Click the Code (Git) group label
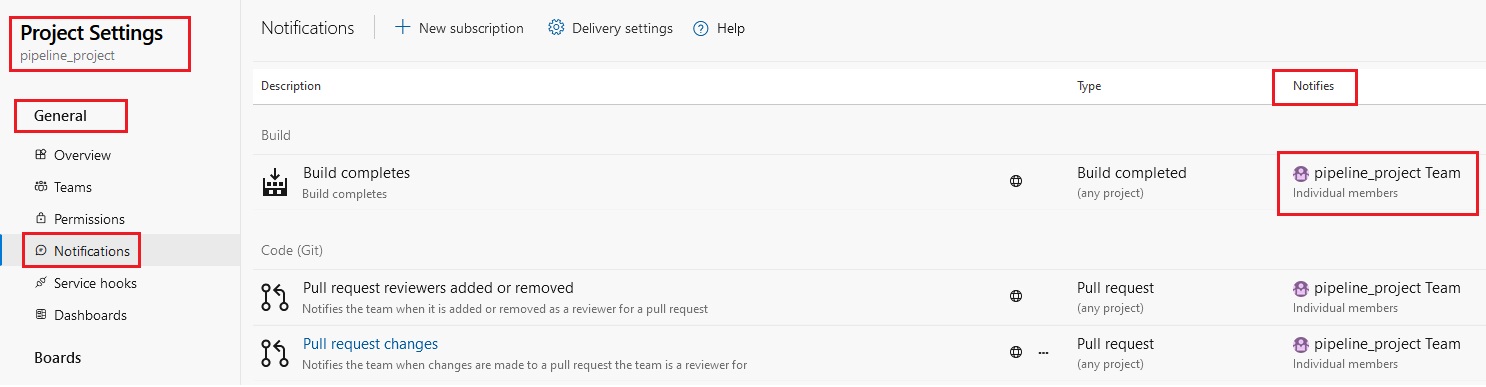Image resolution: width=1486 pixels, height=387 pixels. [x=292, y=250]
